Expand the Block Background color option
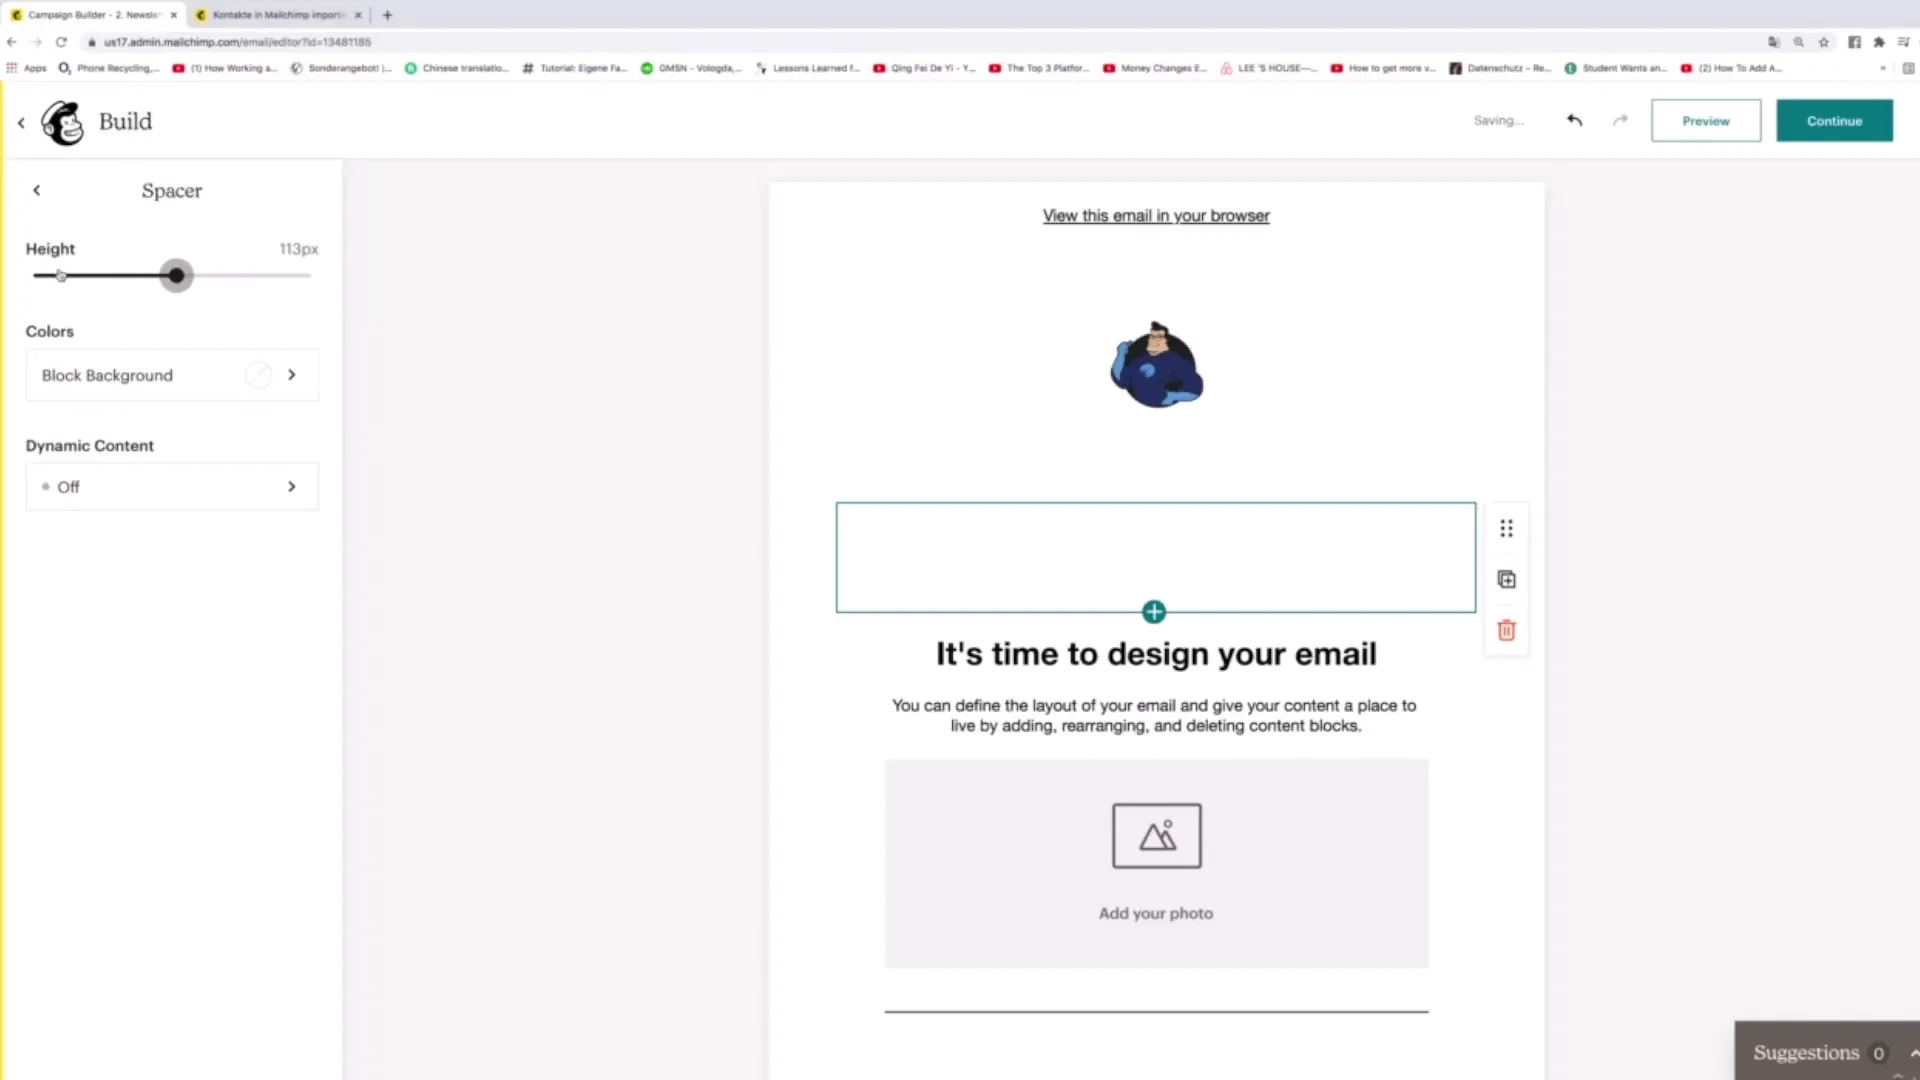Screen dimensions: 1920x1080 click(x=172, y=375)
